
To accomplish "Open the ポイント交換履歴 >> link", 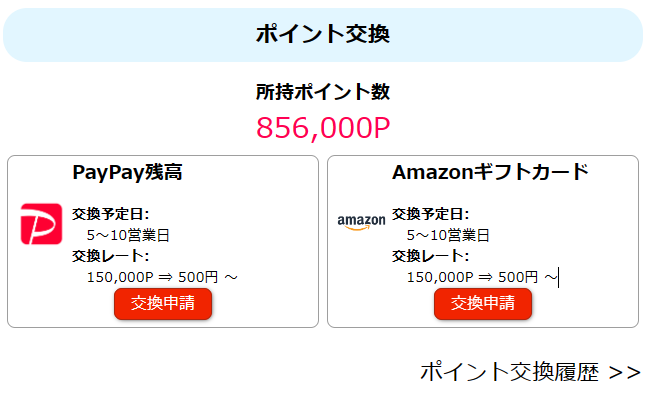I will tap(530, 373).
